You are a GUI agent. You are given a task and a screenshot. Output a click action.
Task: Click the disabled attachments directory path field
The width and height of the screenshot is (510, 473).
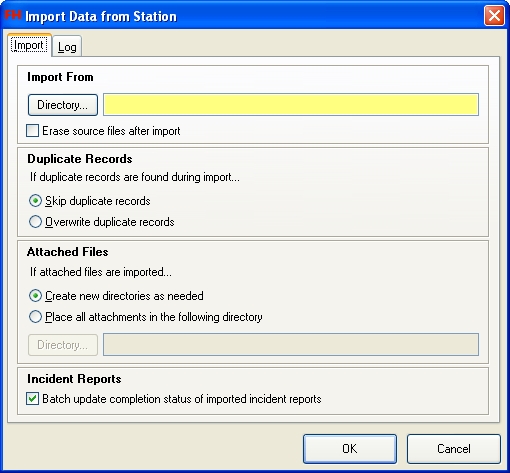coord(291,344)
